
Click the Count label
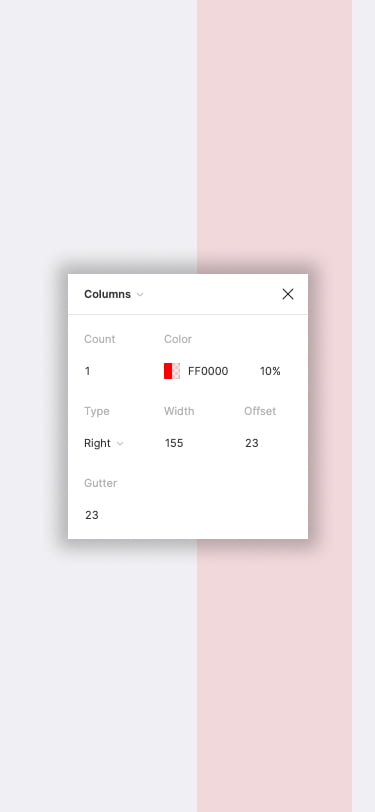tap(99, 339)
